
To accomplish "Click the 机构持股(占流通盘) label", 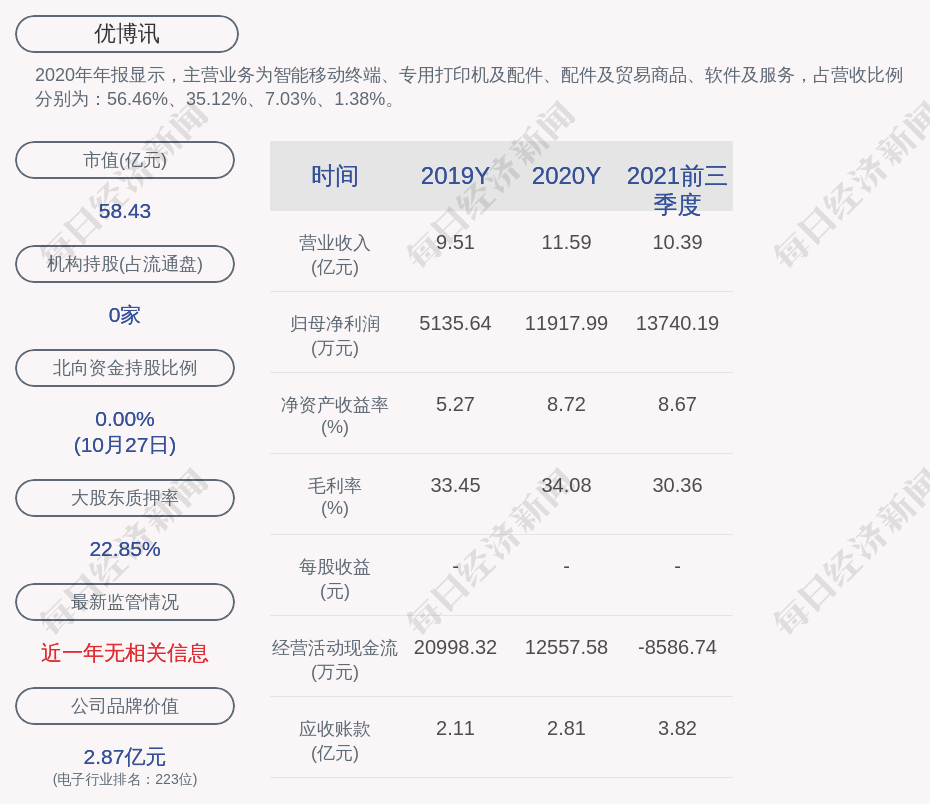I will (125, 264).
